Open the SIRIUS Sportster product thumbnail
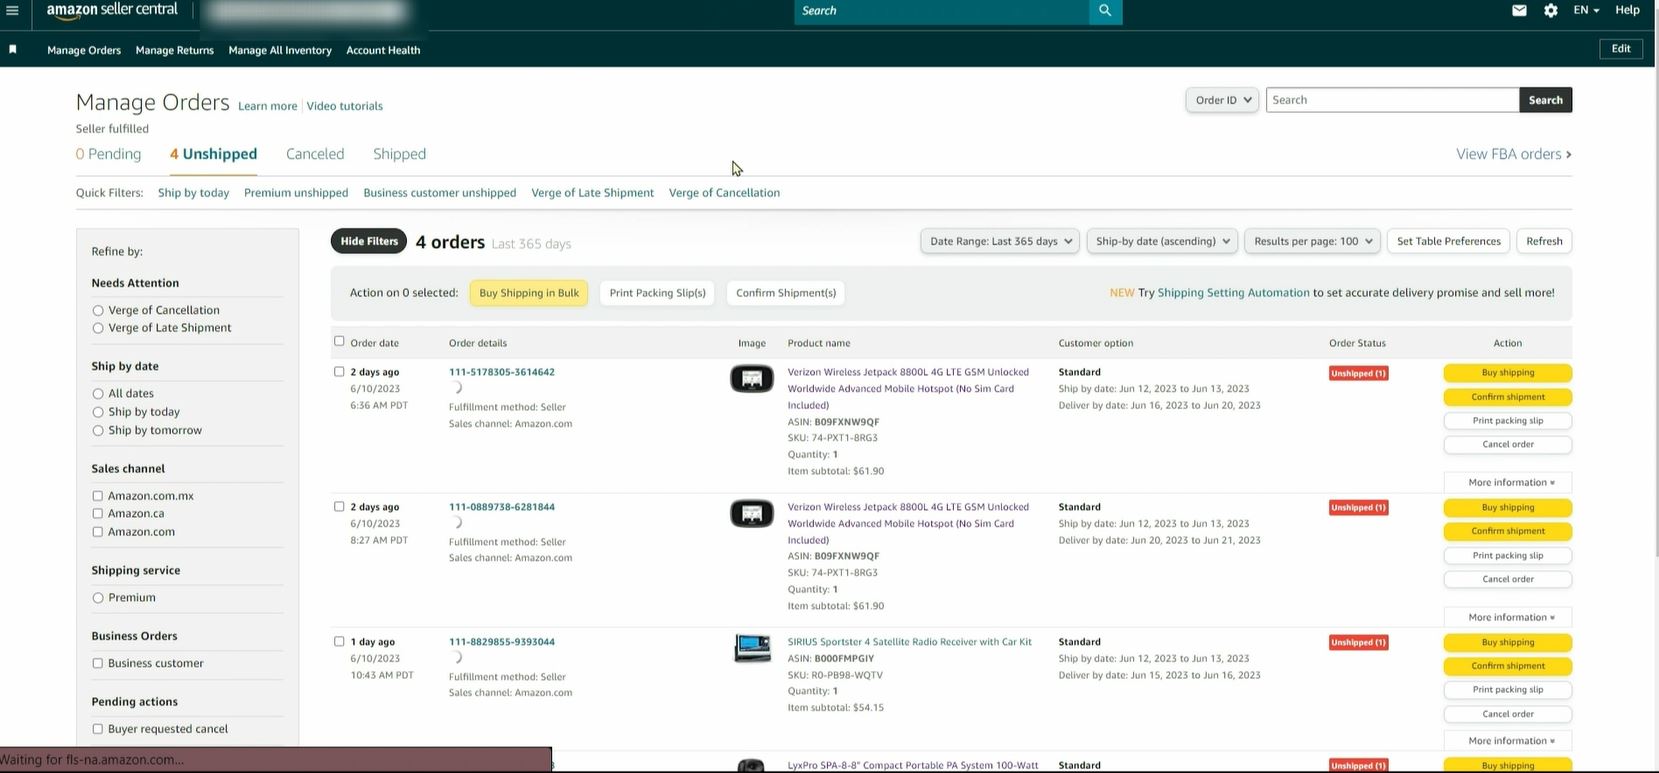The height and width of the screenshot is (773, 1659). [752, 648]
